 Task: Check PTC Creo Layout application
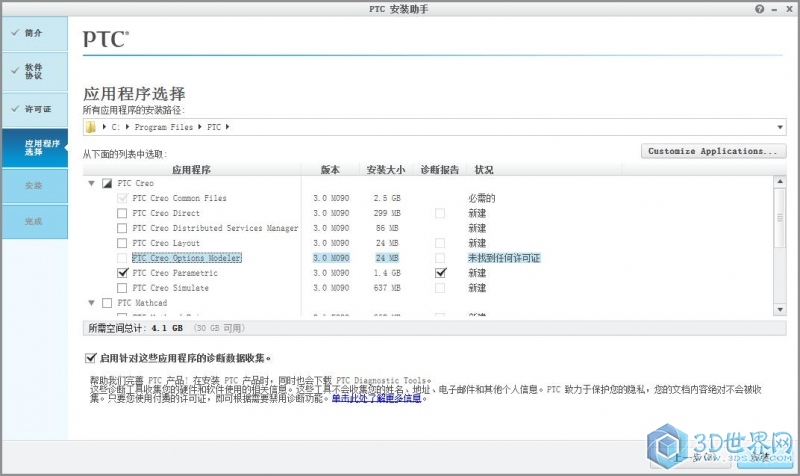click(122, 243)
